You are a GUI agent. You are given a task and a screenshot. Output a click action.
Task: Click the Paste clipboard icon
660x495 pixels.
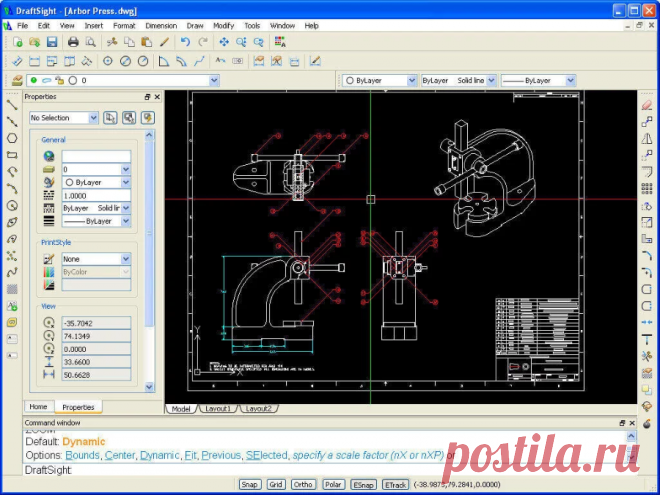tap(146, 42)
